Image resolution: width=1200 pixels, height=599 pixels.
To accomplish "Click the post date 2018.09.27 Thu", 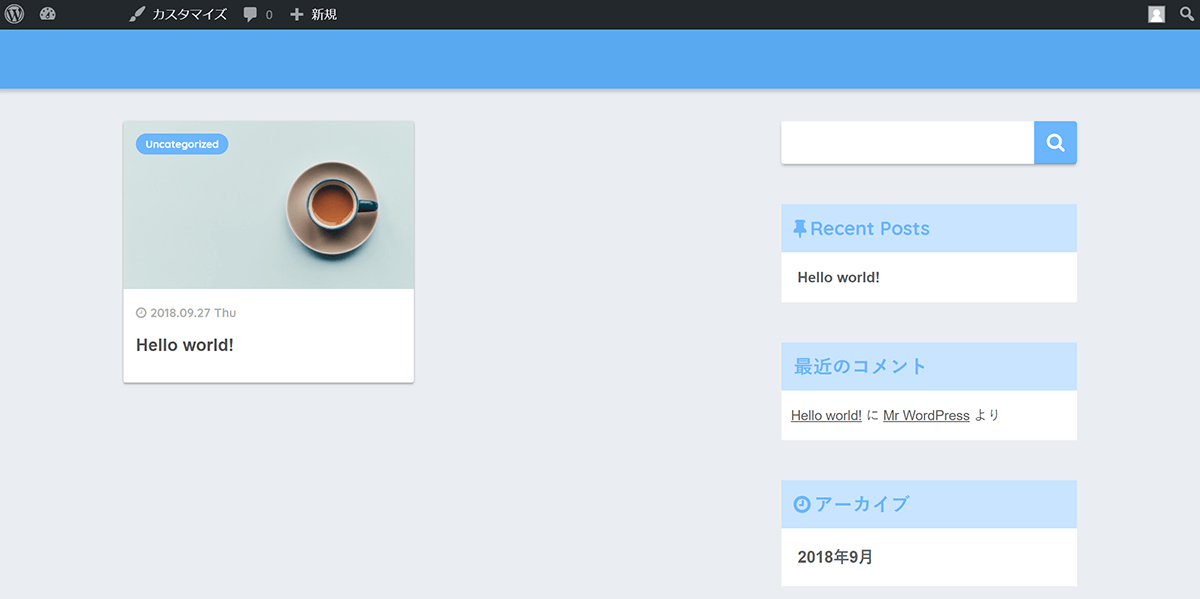I will (x=193, y=313).
